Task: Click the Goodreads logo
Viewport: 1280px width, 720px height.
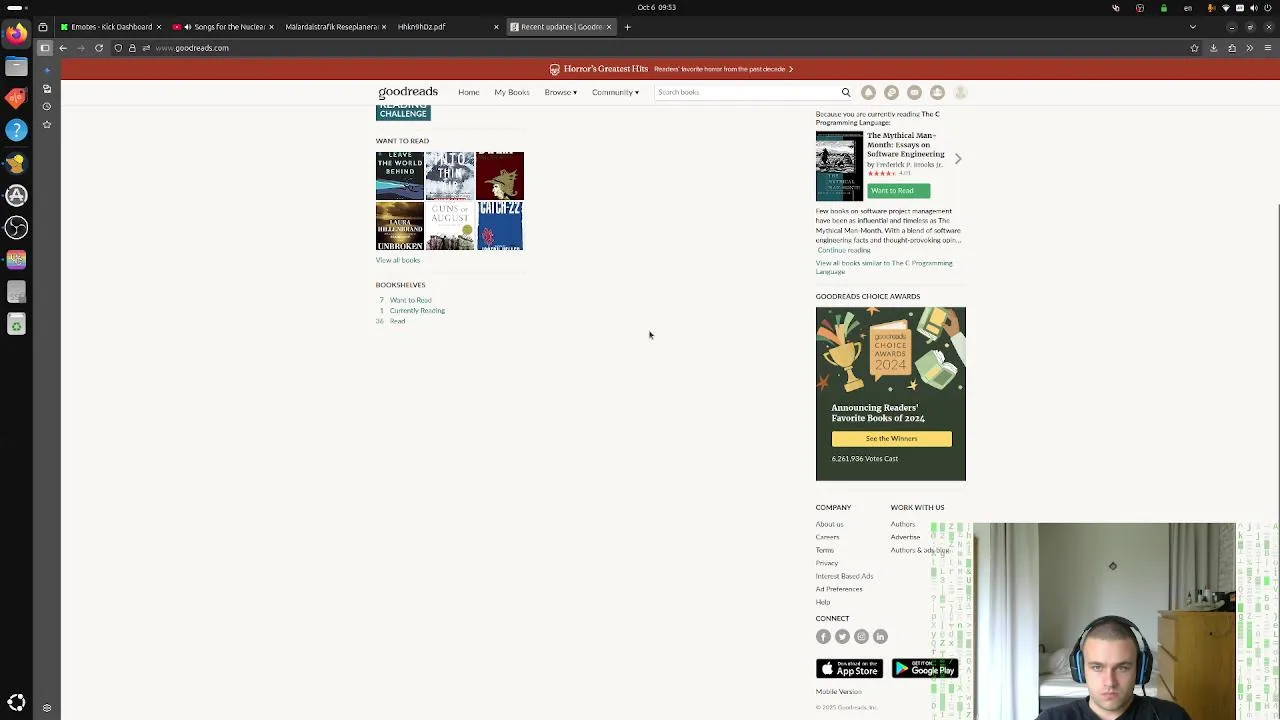Action: pyautogui.click(x=408, y=92)
